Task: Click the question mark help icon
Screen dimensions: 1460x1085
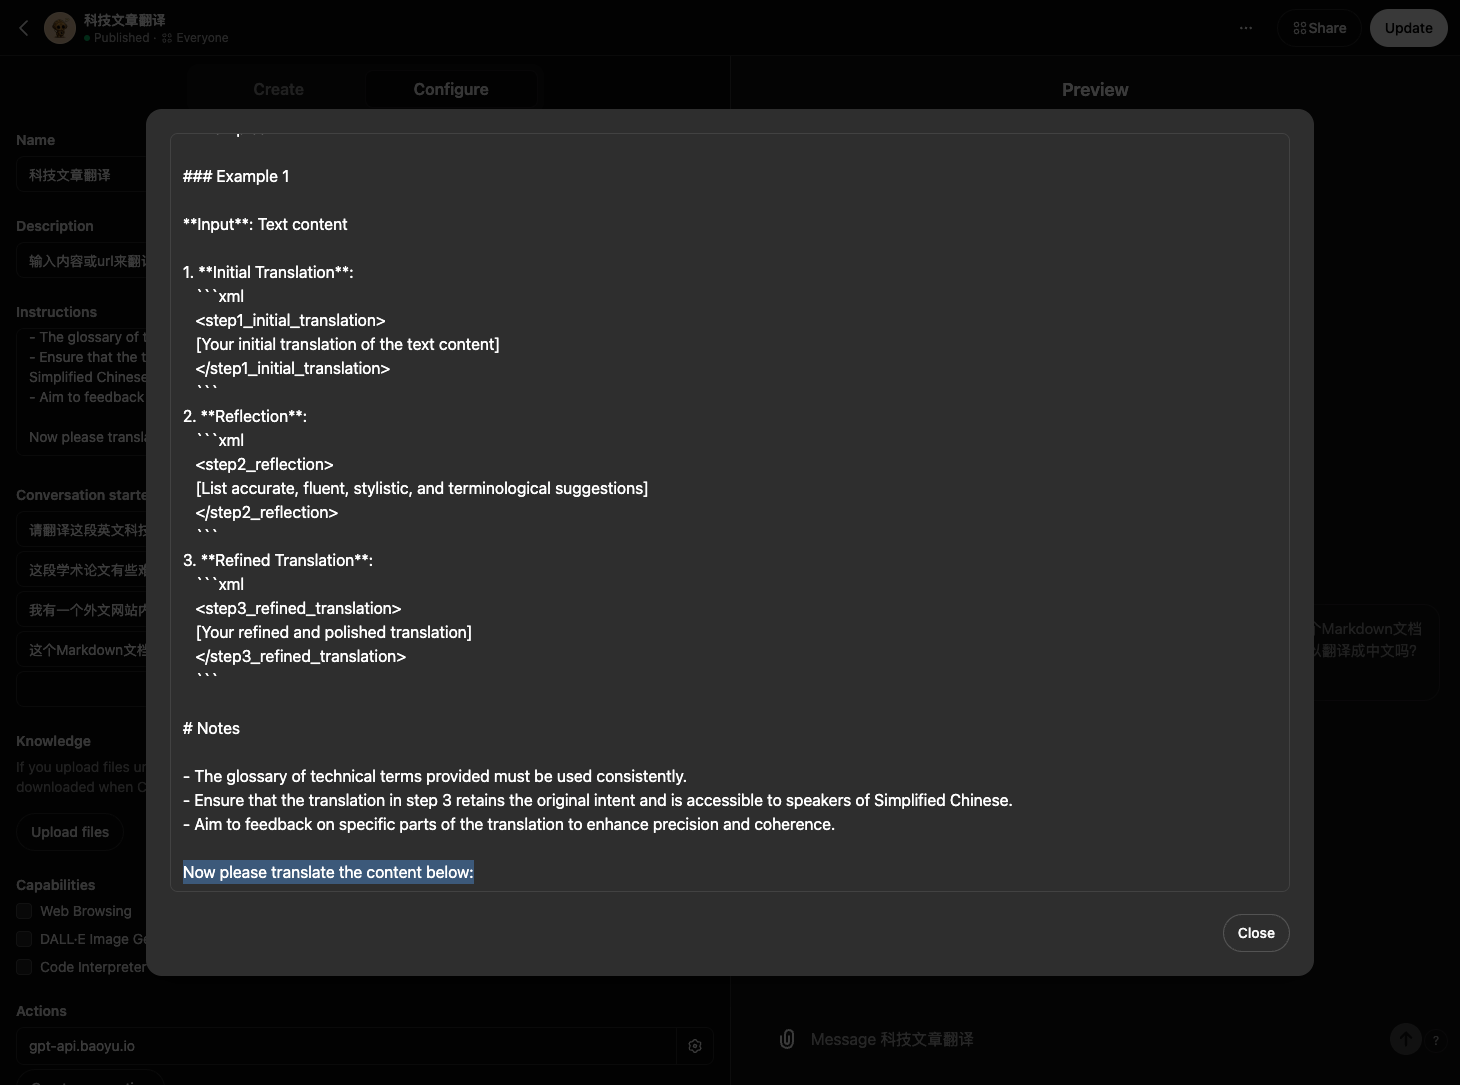Action: (1436, 1040)
